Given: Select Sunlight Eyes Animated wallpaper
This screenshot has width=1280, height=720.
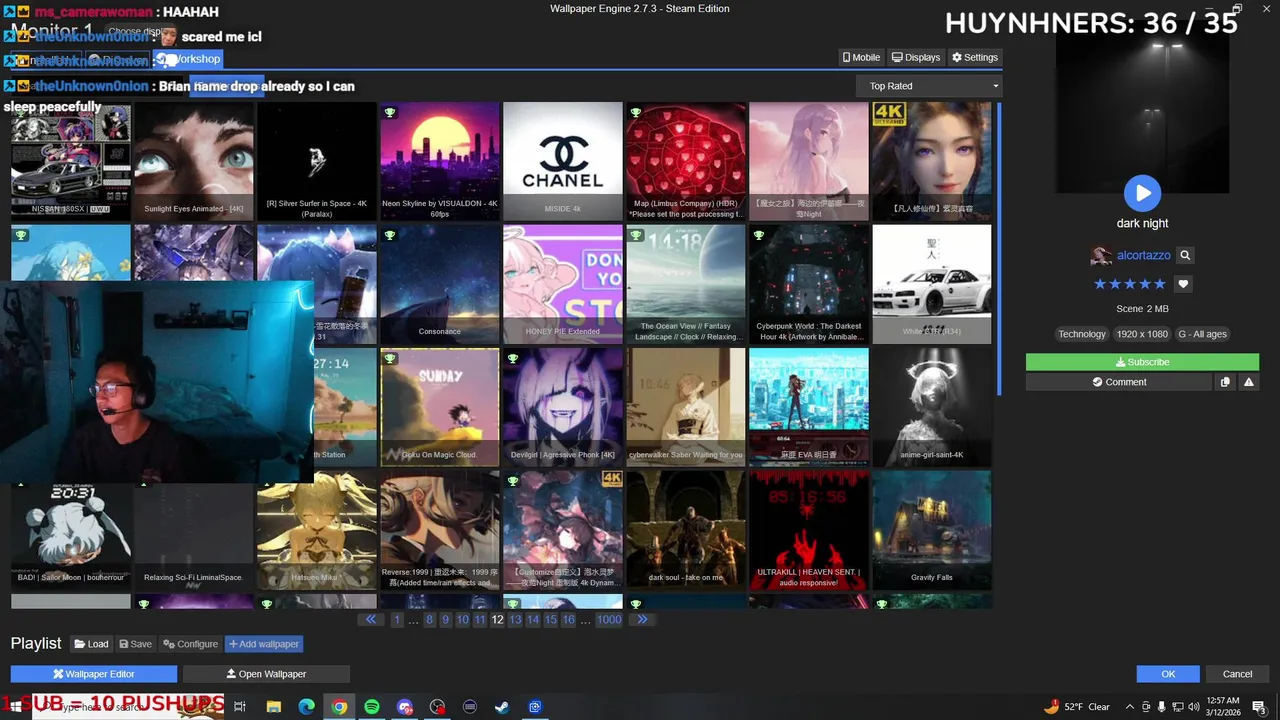Looking at the screenshot, I should click(194, 161).
